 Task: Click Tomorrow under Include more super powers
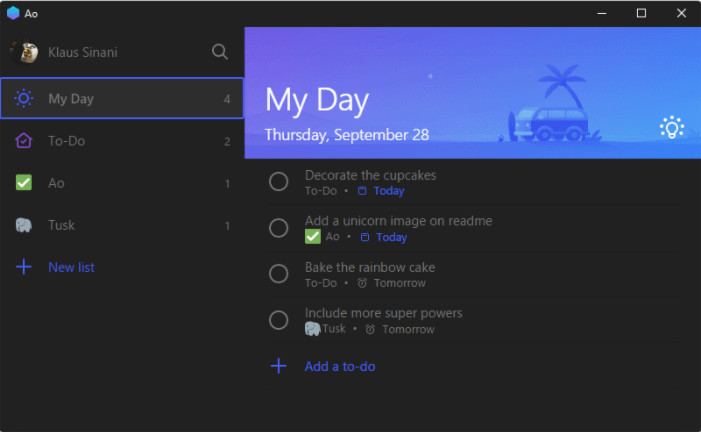[x=408, y=330]
